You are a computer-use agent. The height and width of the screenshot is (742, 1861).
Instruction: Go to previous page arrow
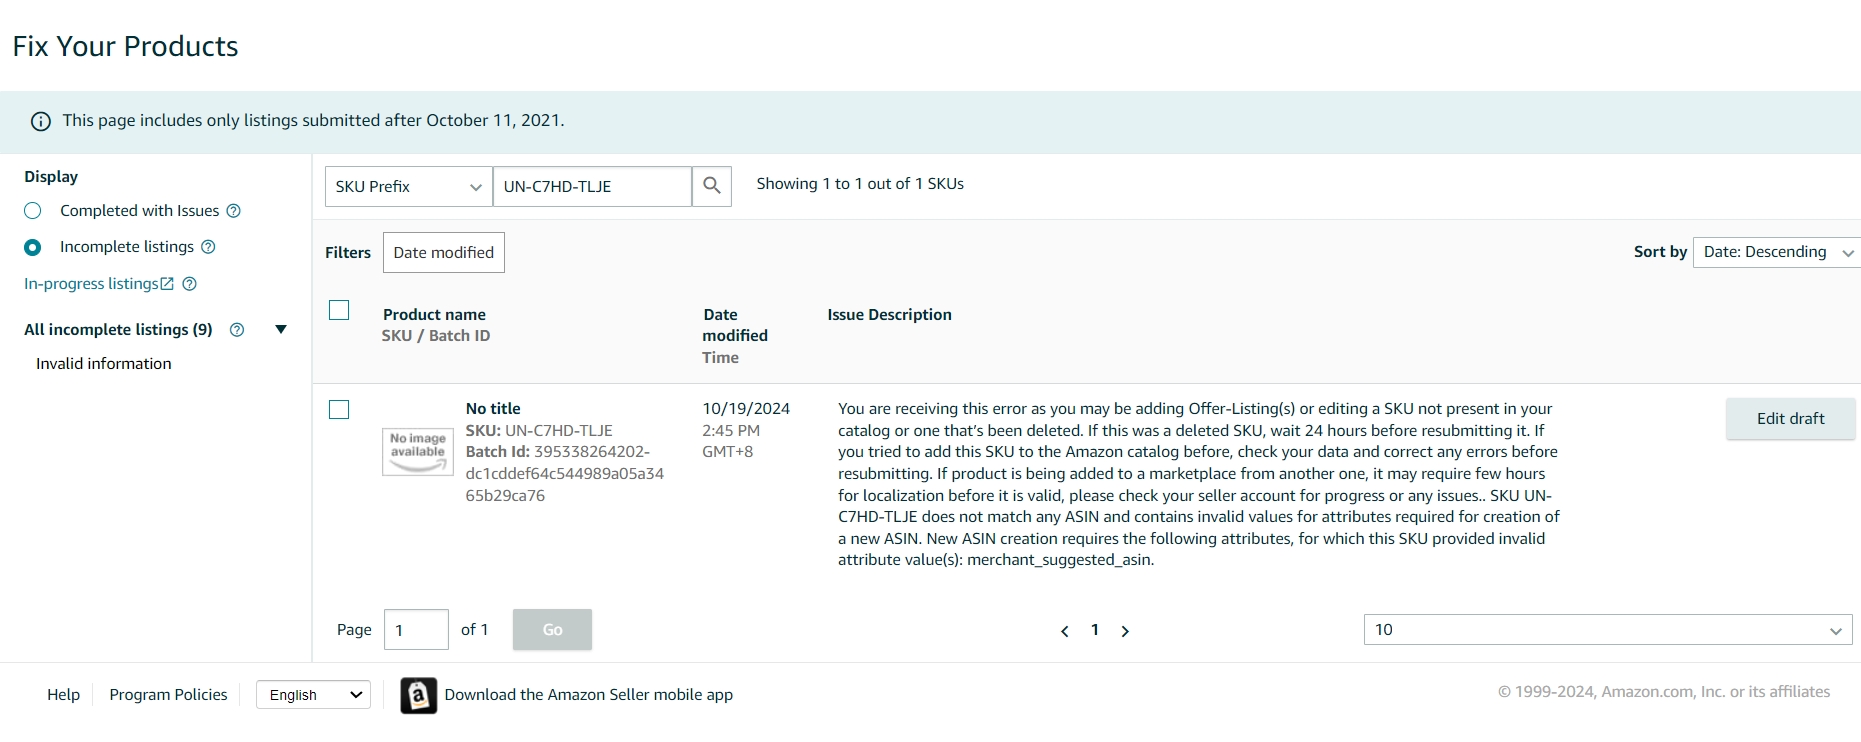(1065, 631)
